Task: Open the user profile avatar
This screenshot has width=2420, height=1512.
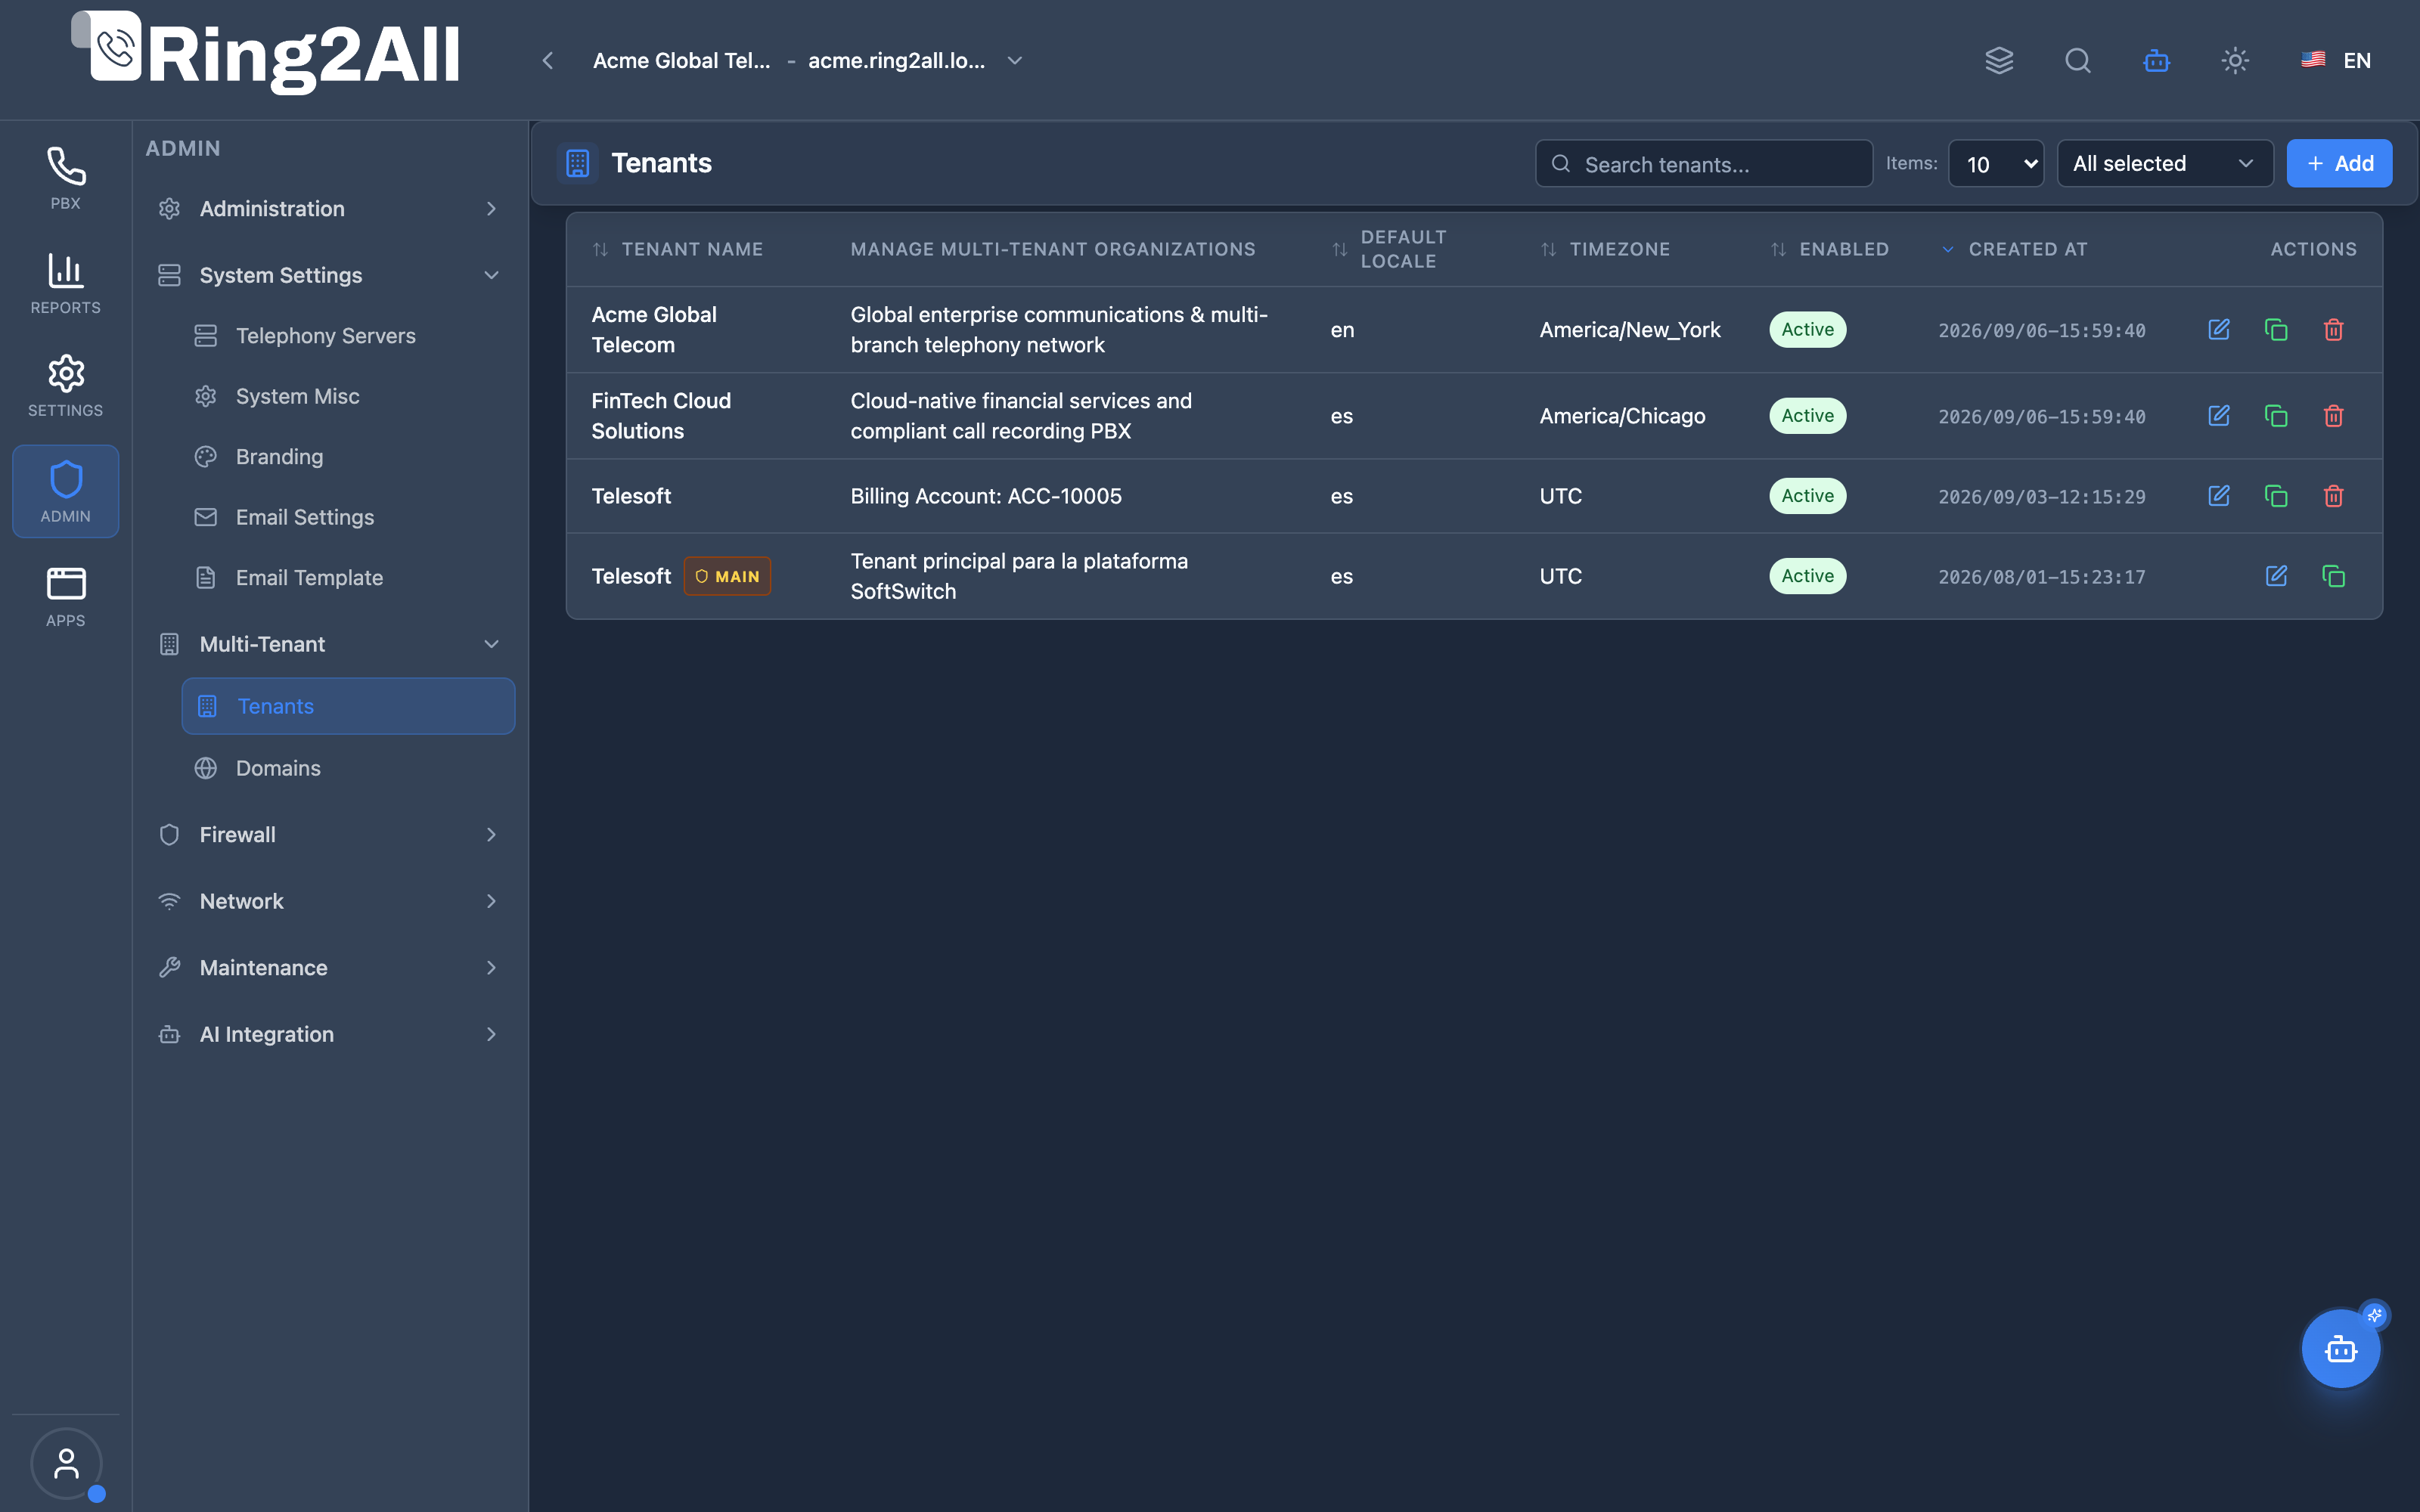Action: pyautogui.click(x=66, y=1463)
